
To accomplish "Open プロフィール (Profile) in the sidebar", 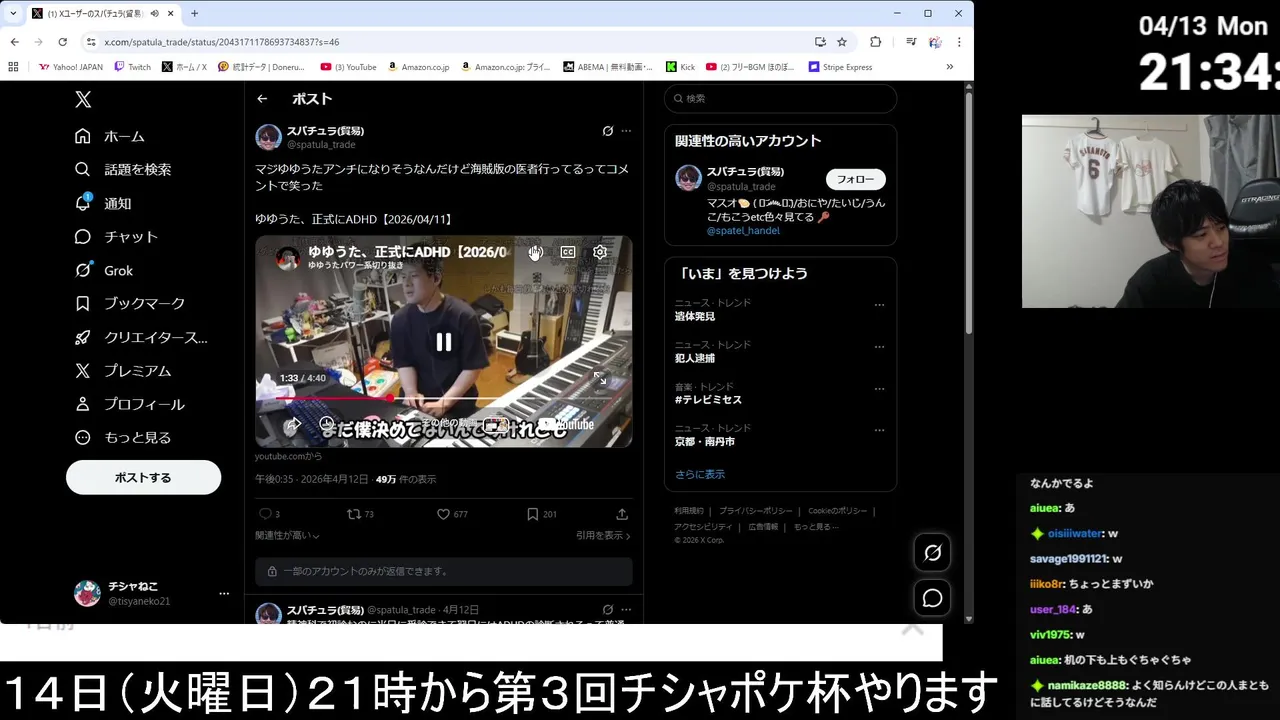I will point(130,404).
